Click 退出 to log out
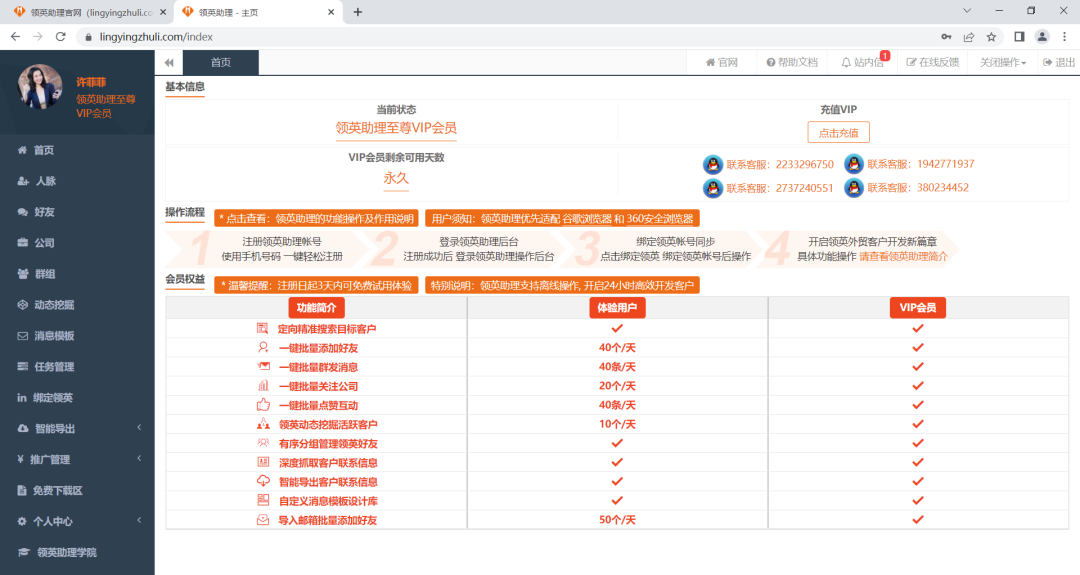Viewport: 1080px width, 575px height. coord(1059,63)
